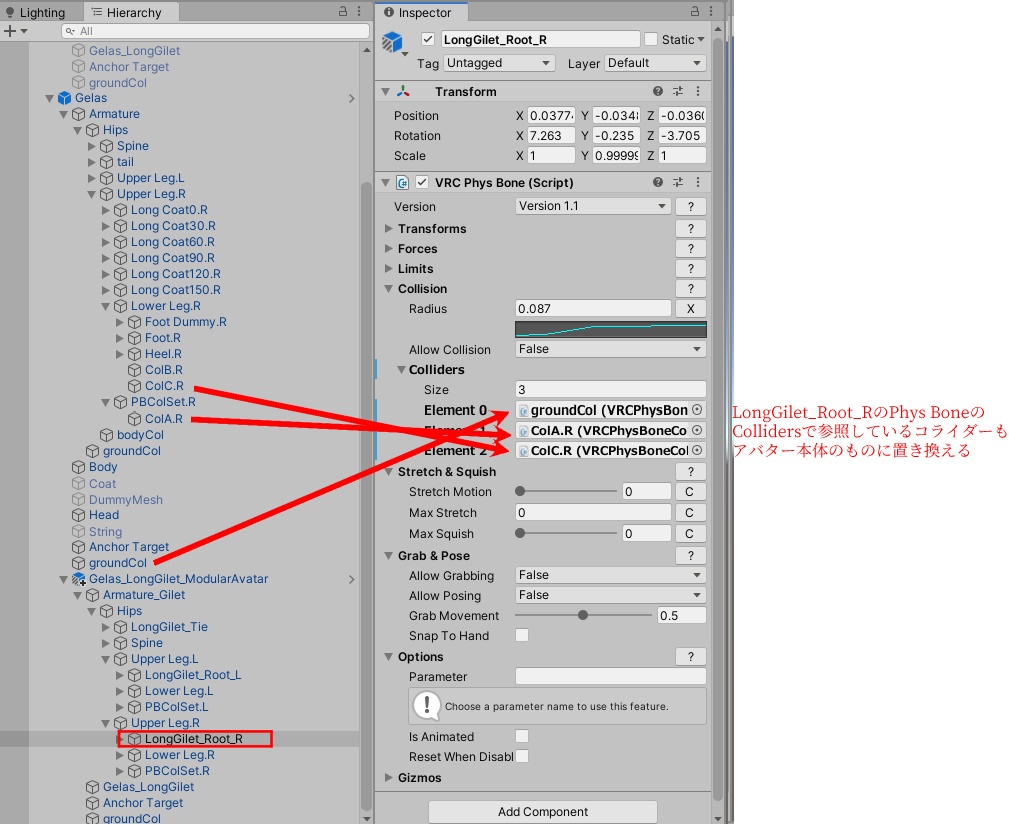1009x824 pixels.
Task: Click the Inspector panel lock icon
Action: [695, 12]
